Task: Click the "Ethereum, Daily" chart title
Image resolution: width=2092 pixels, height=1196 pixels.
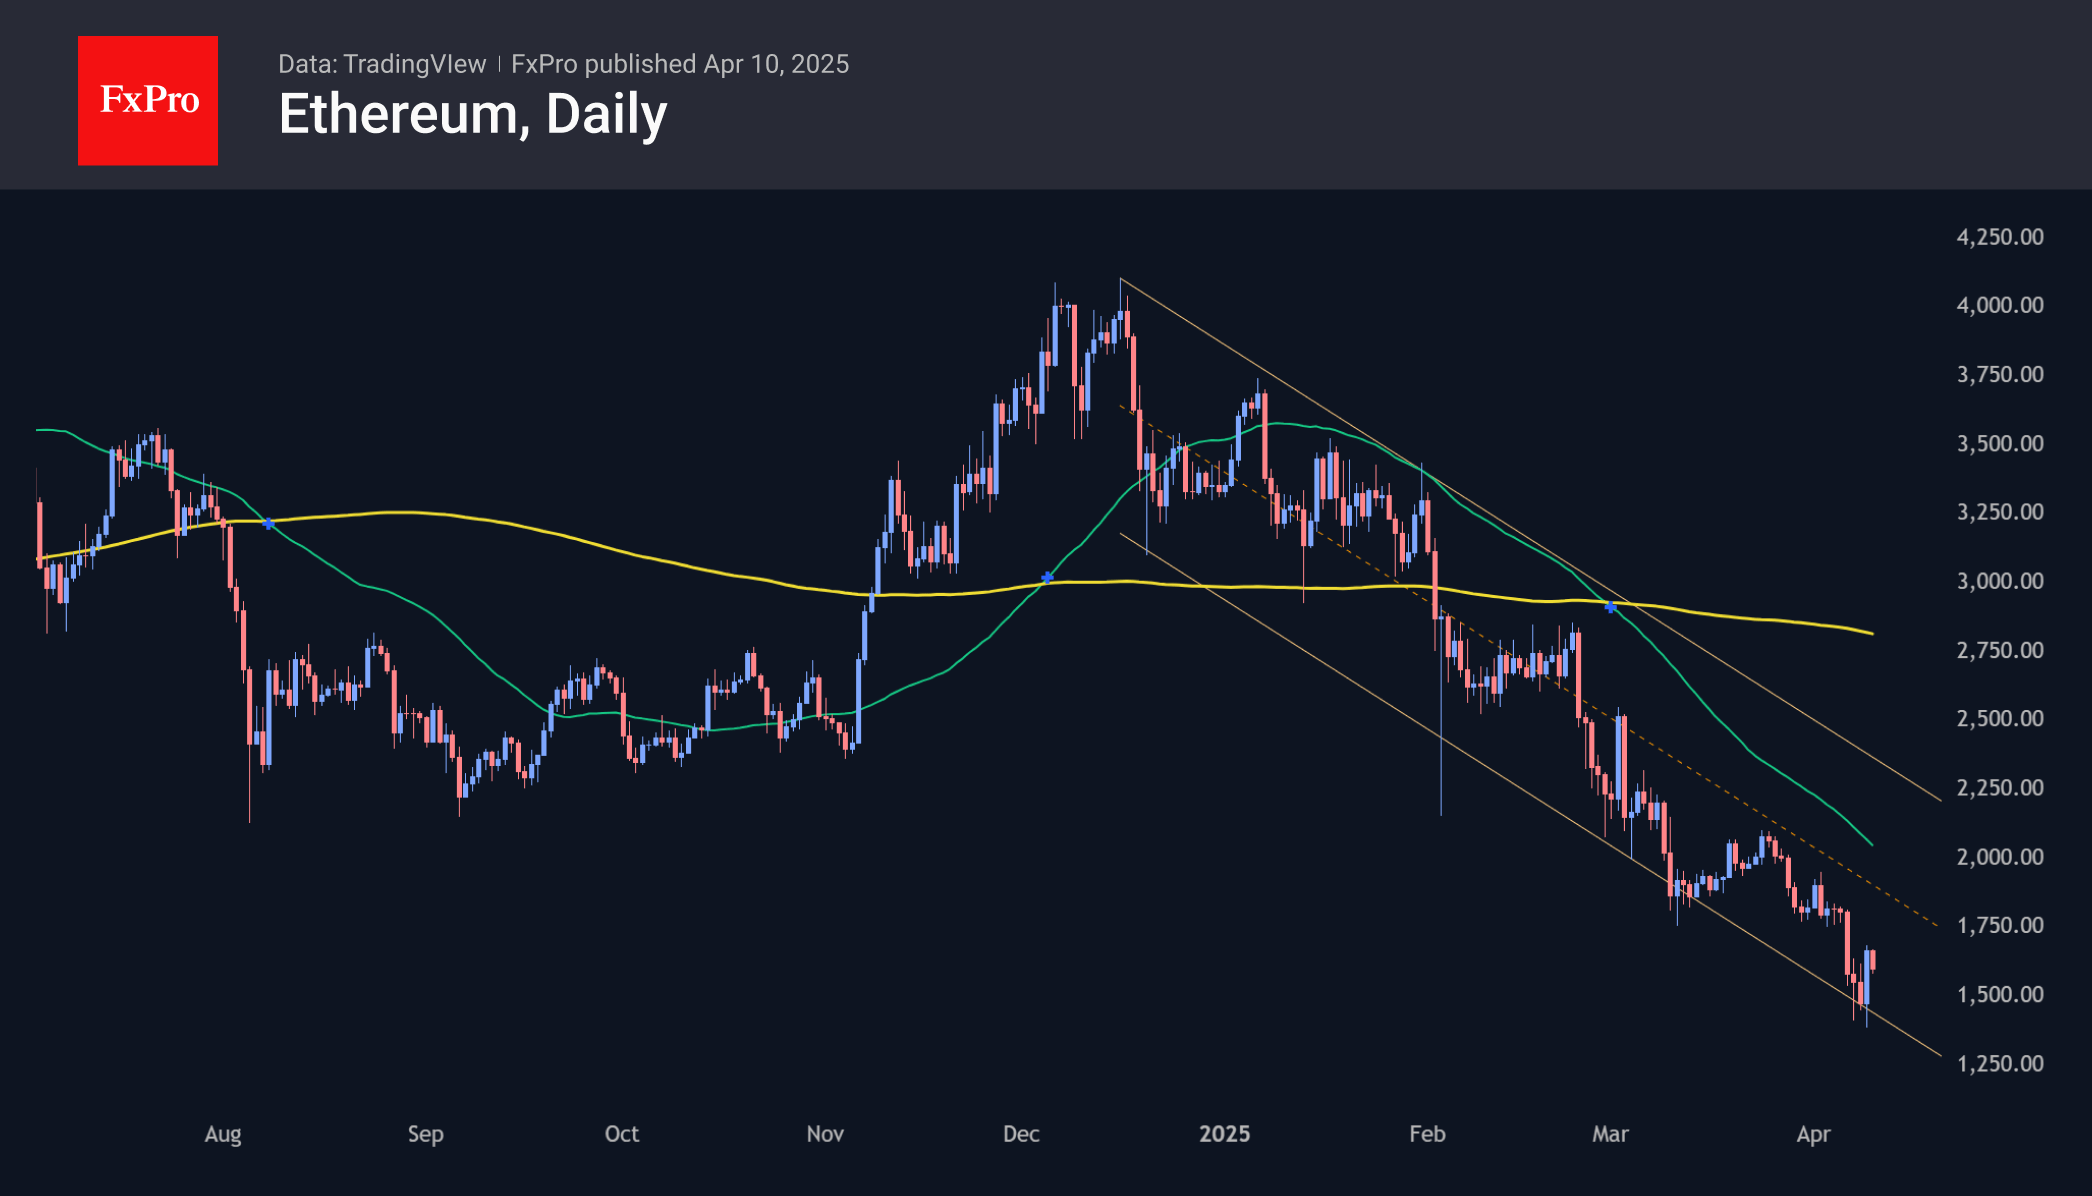Action: point(472,114)
